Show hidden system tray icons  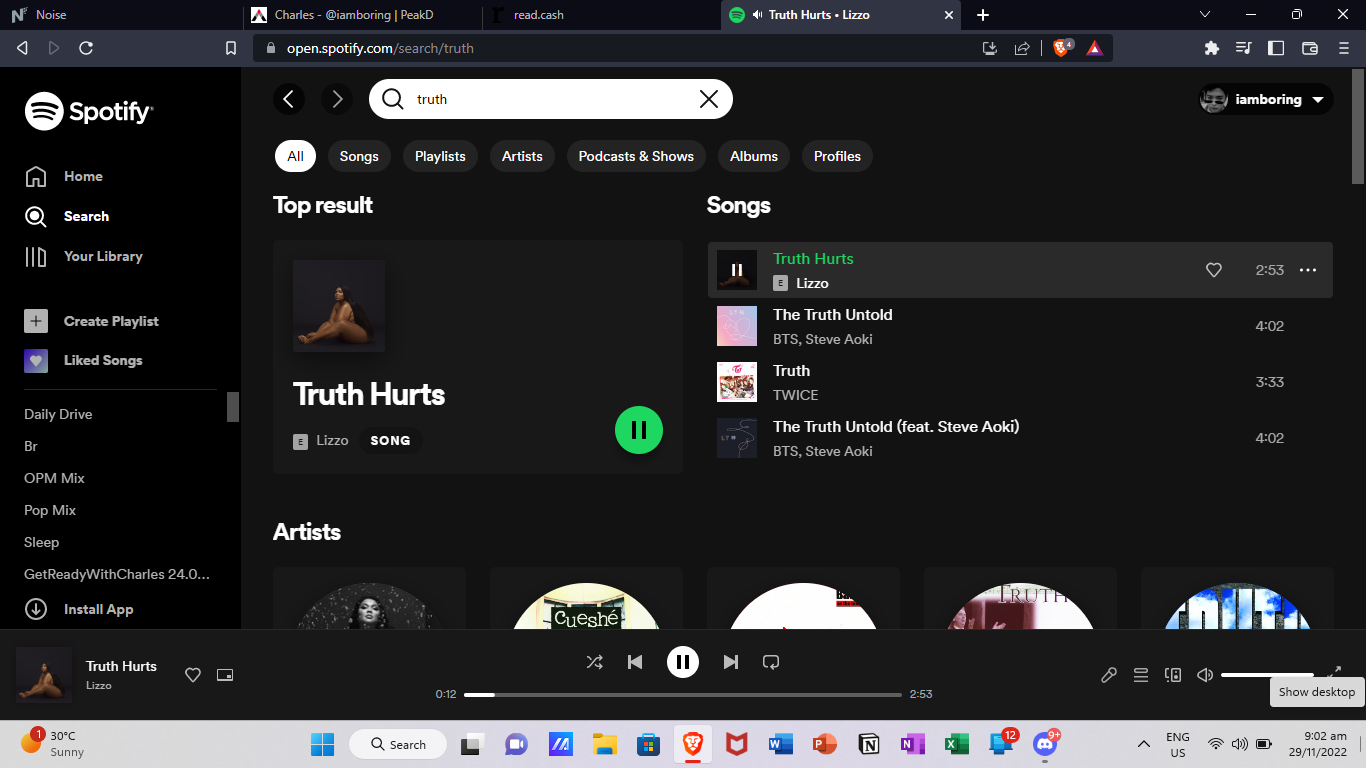1143,744
